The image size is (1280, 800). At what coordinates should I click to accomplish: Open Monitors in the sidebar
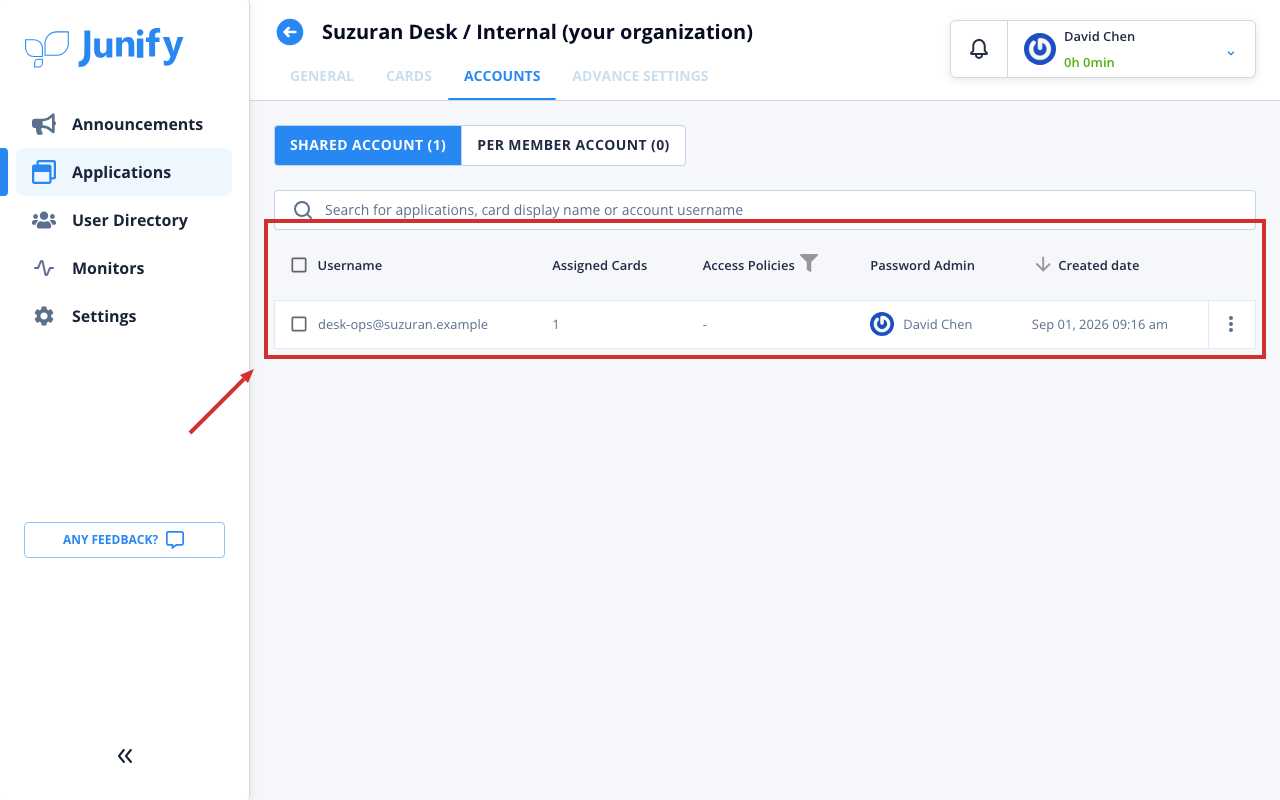tap(124, 268)
